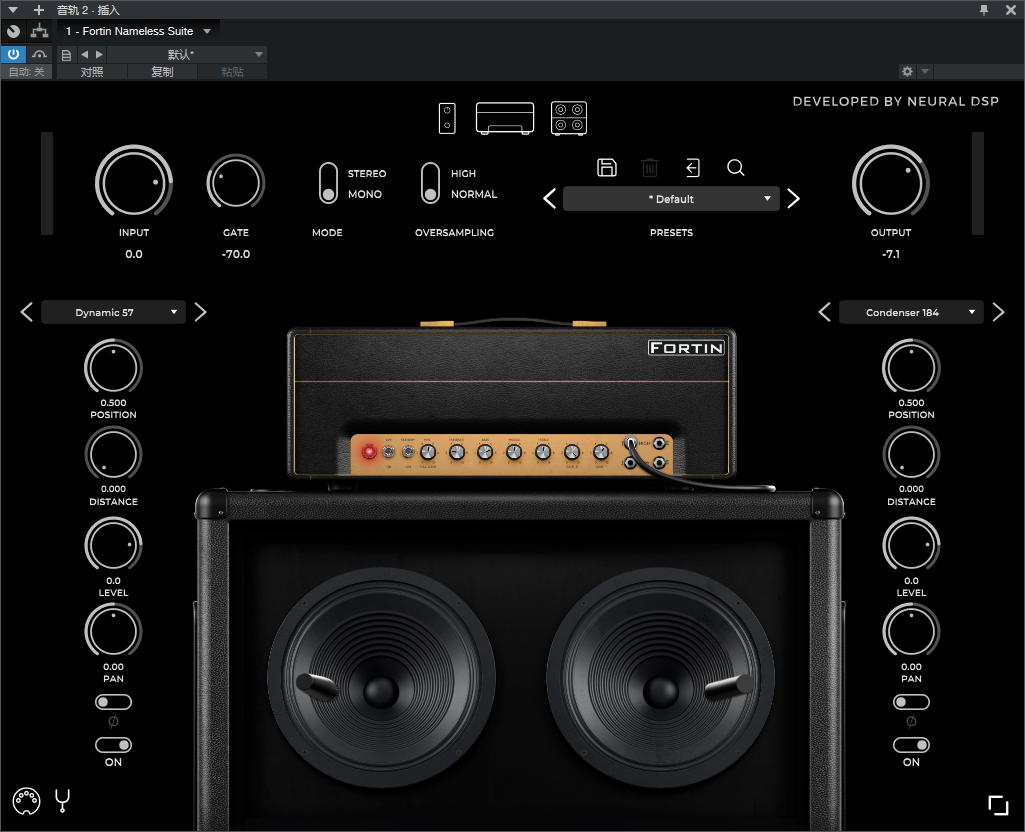Toggle Dynamic 57 mic ON switch
Screen dimensions: 1025x832
pyautogui.click(x=113, y=745)
